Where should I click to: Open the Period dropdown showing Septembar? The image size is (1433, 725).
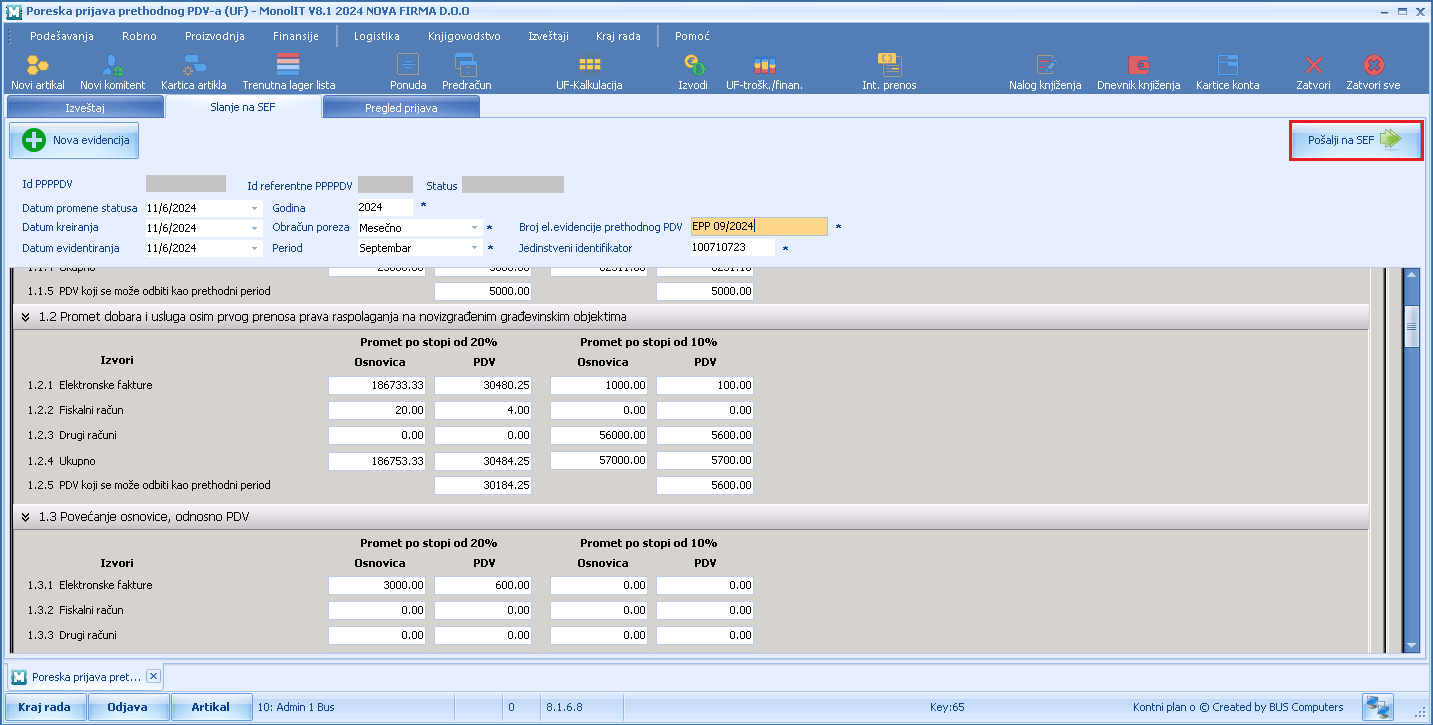[x=475, y=248]
